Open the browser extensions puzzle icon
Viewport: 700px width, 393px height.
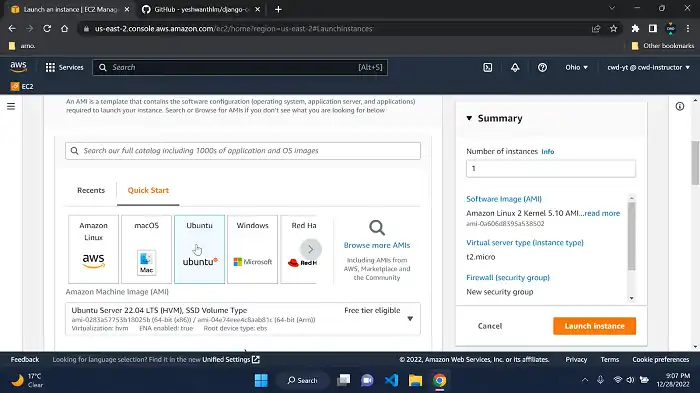635,29
